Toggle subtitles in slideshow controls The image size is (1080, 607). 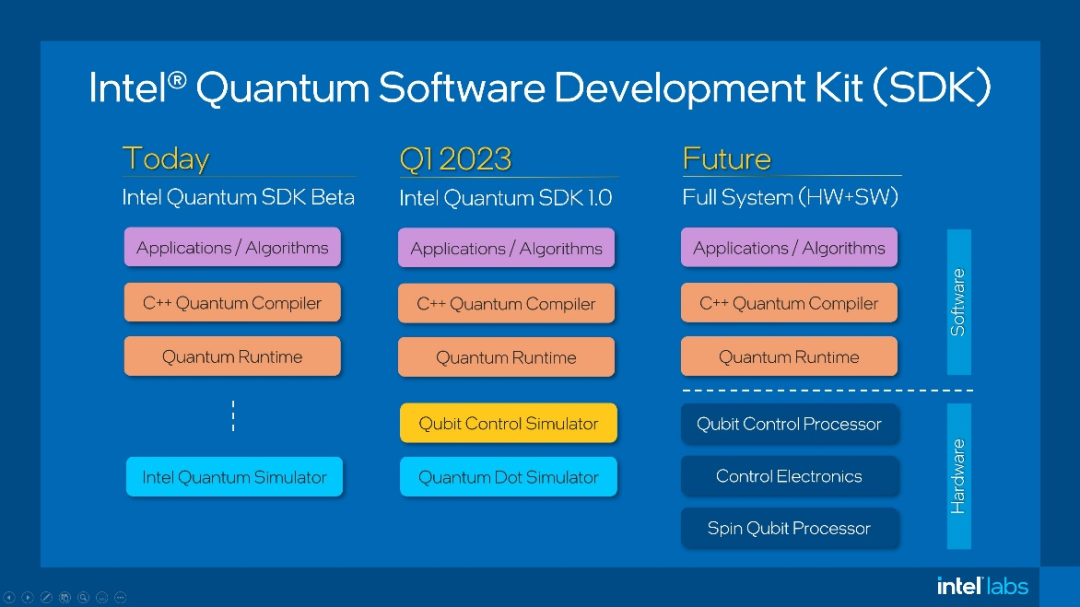102,597
